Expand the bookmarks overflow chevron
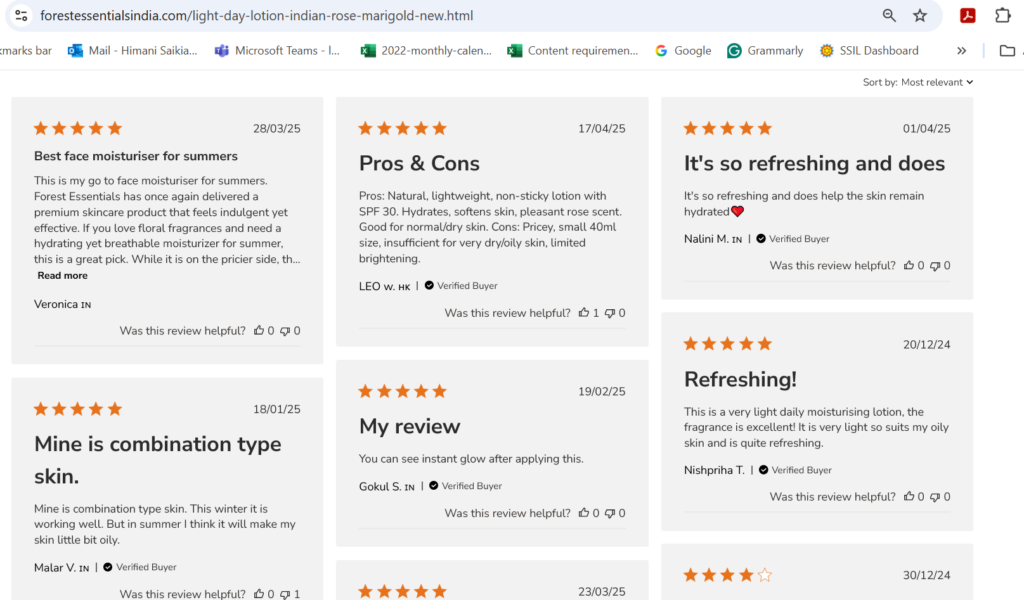This screenshot has width=1024, height=600. [x=962, y=50]
